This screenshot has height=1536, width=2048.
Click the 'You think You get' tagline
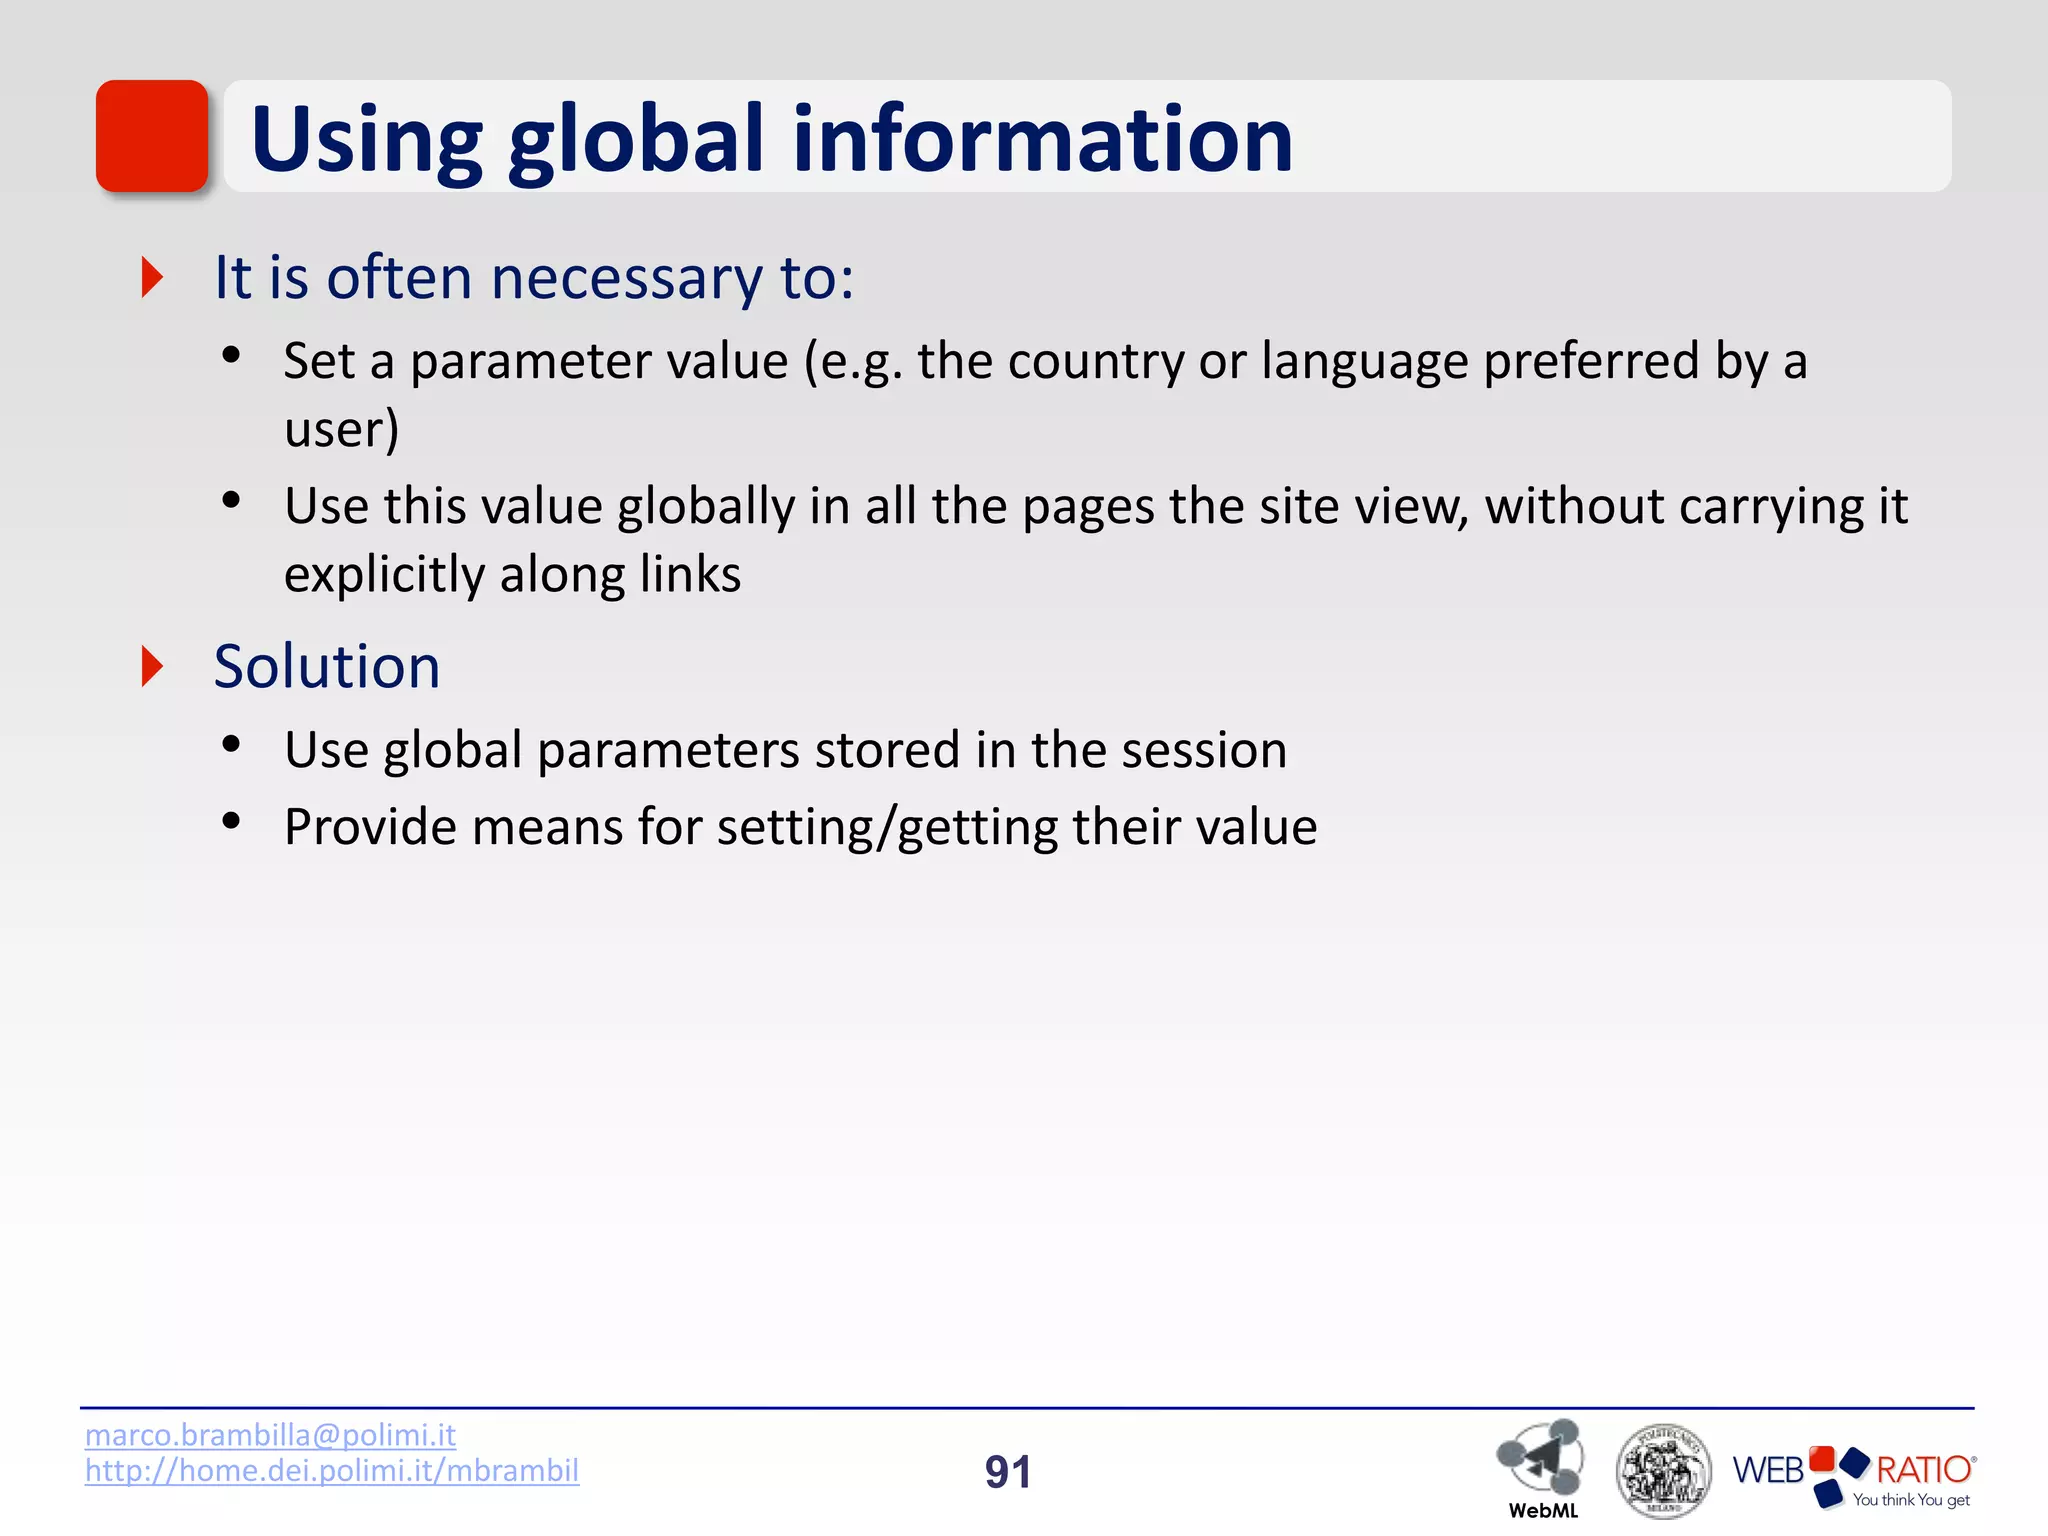[1911, 1500]
